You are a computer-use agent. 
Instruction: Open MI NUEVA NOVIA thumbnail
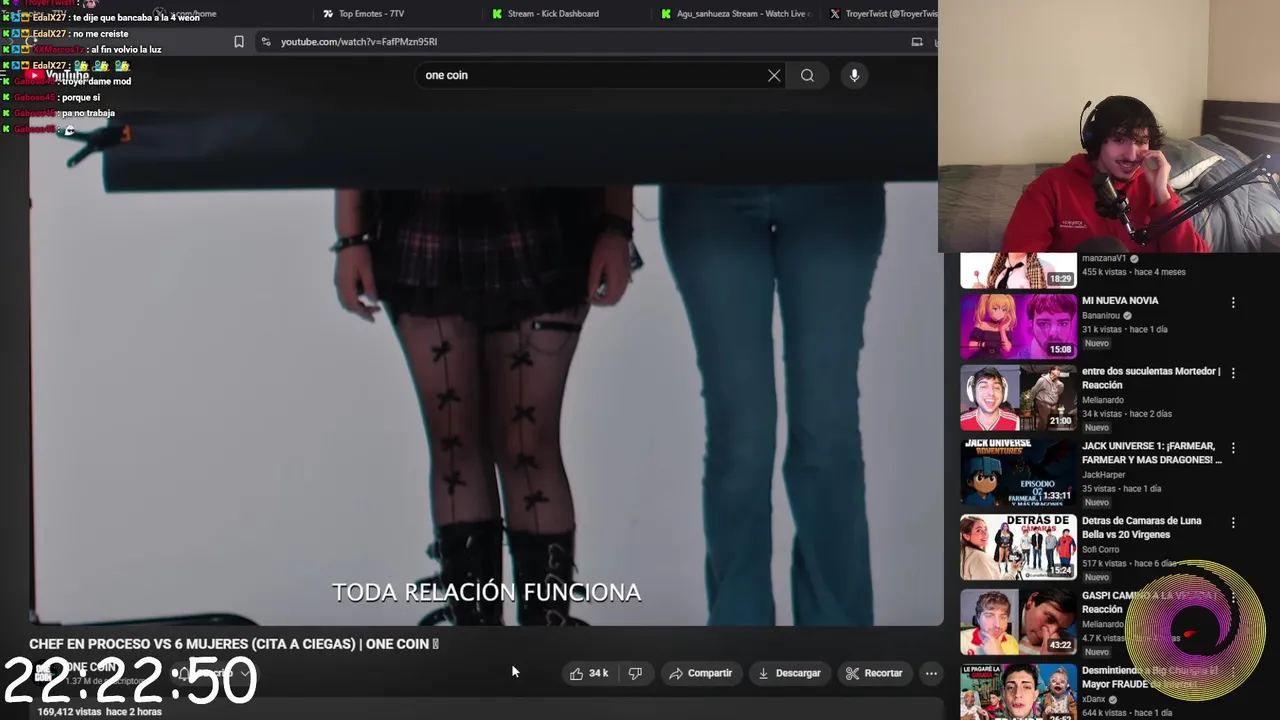tap(1018, 325)
